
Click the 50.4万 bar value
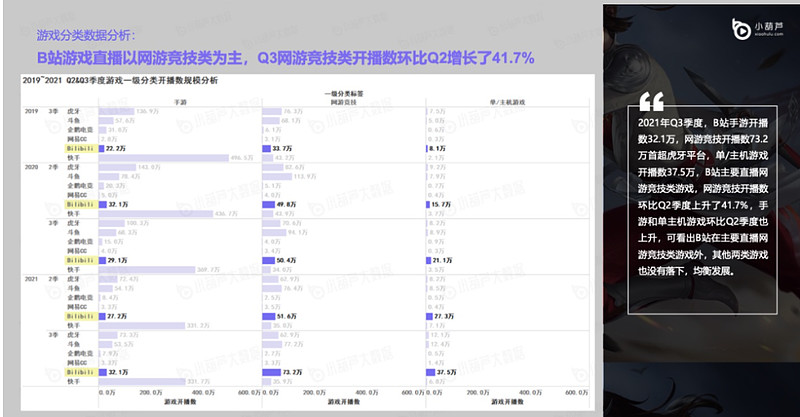tap(286, 260)
